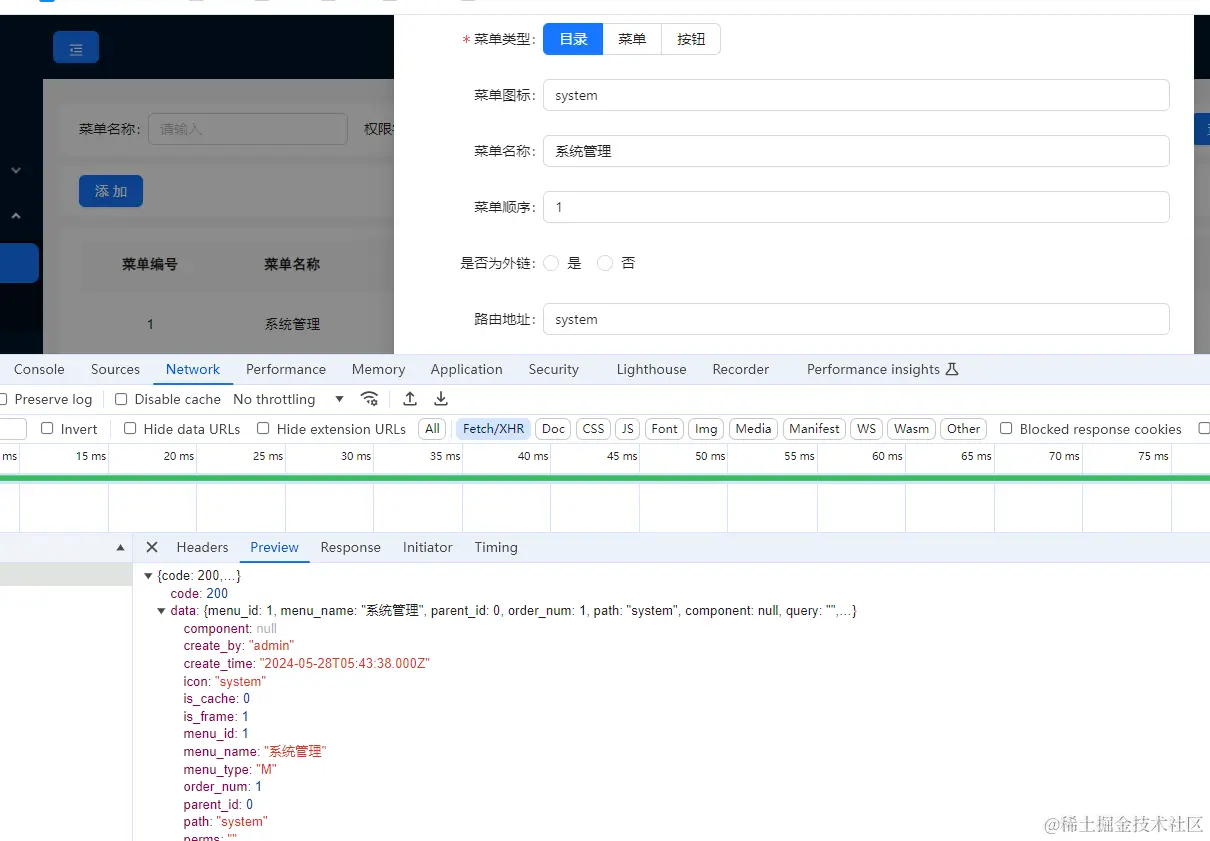Open the Application tab
Screen dimensions: 1210x841
(x=467, y=369)
